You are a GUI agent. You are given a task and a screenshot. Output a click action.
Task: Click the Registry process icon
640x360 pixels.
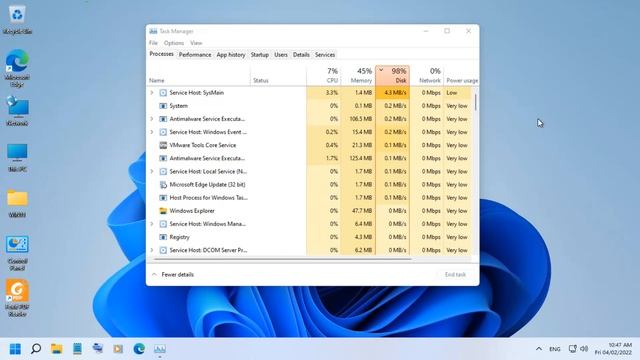[x=163, y=237]
